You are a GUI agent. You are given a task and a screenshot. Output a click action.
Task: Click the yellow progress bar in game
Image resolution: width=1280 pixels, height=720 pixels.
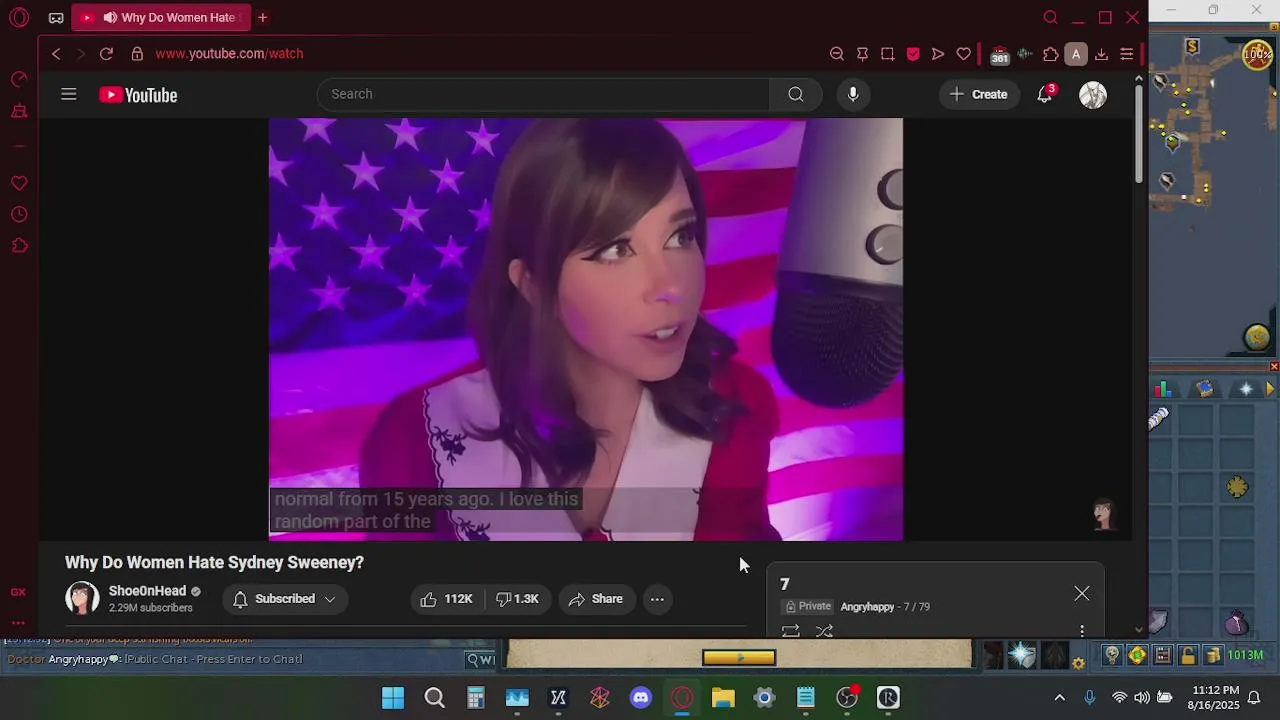pyautogui.click(x=739, y=657)
